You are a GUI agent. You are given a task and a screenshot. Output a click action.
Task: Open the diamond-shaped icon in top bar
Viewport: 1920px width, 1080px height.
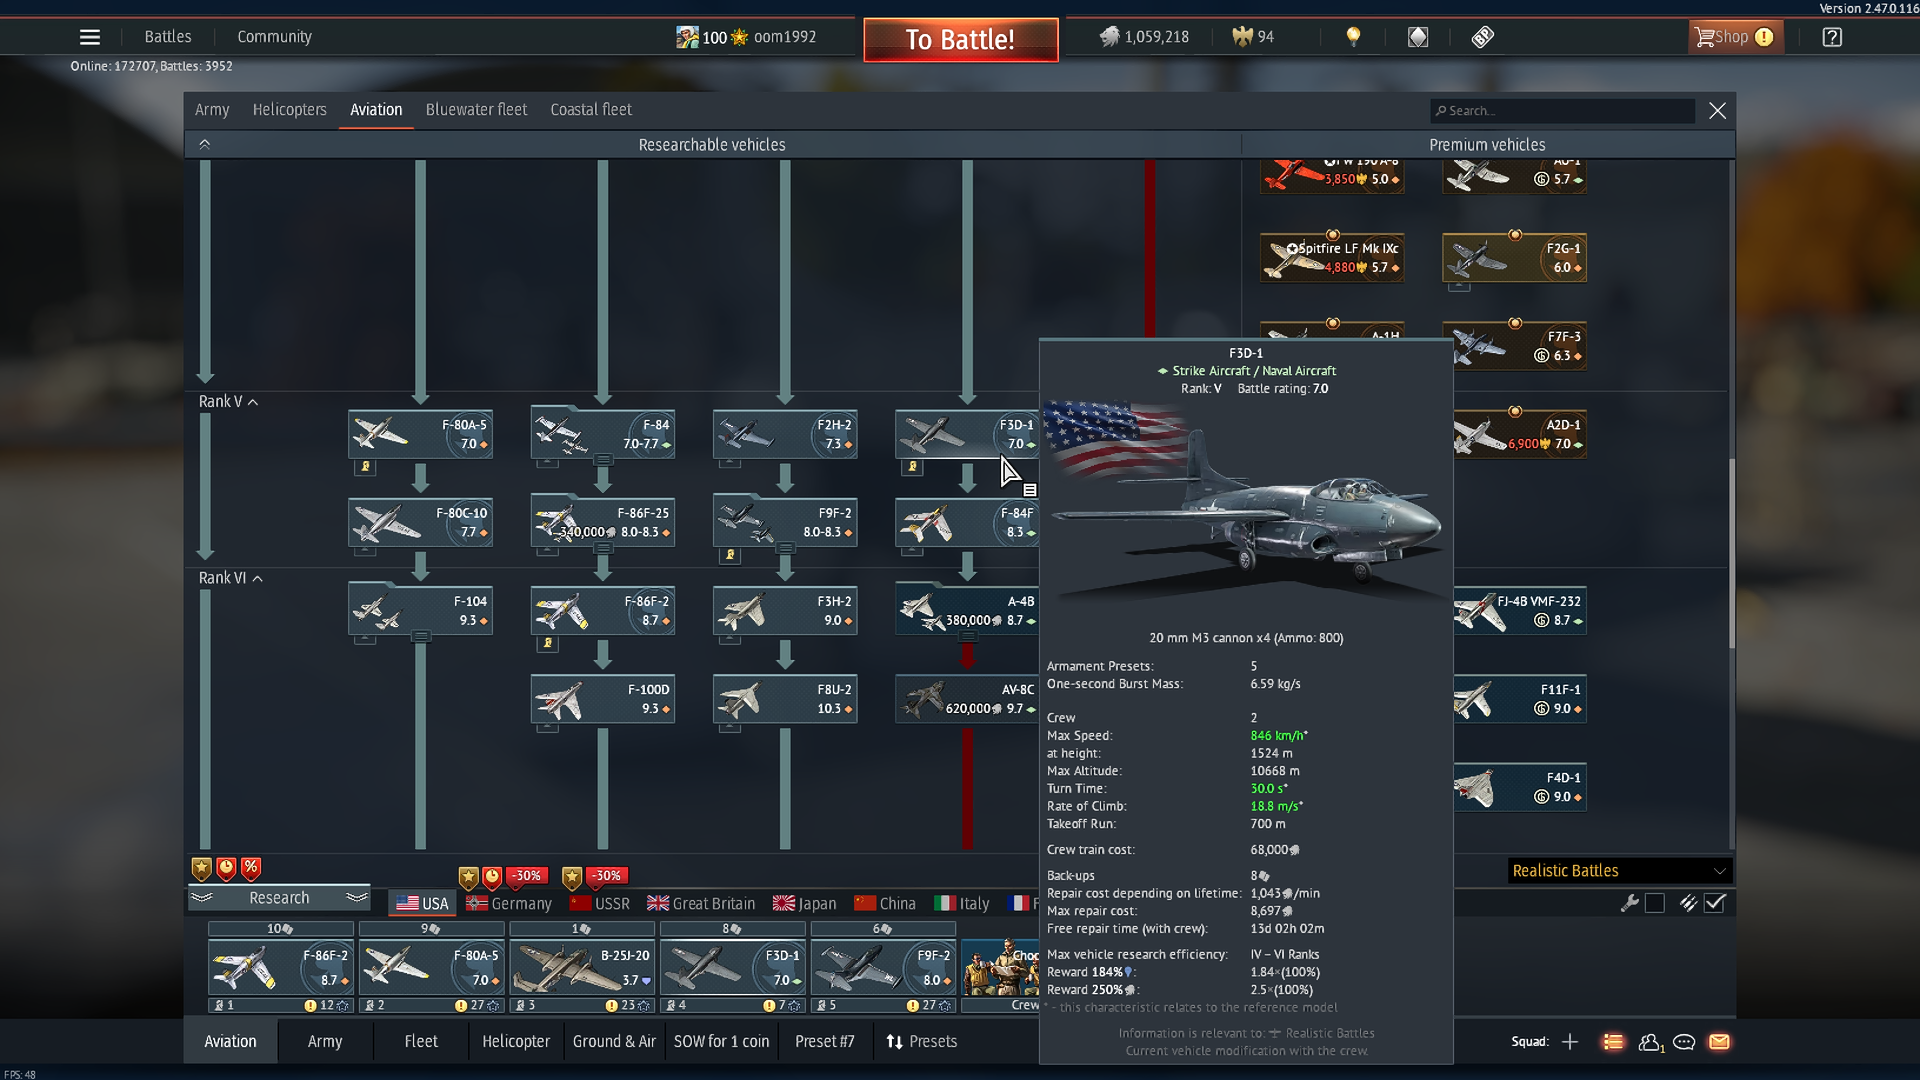pyautogui.click(x=1418, y=37)
